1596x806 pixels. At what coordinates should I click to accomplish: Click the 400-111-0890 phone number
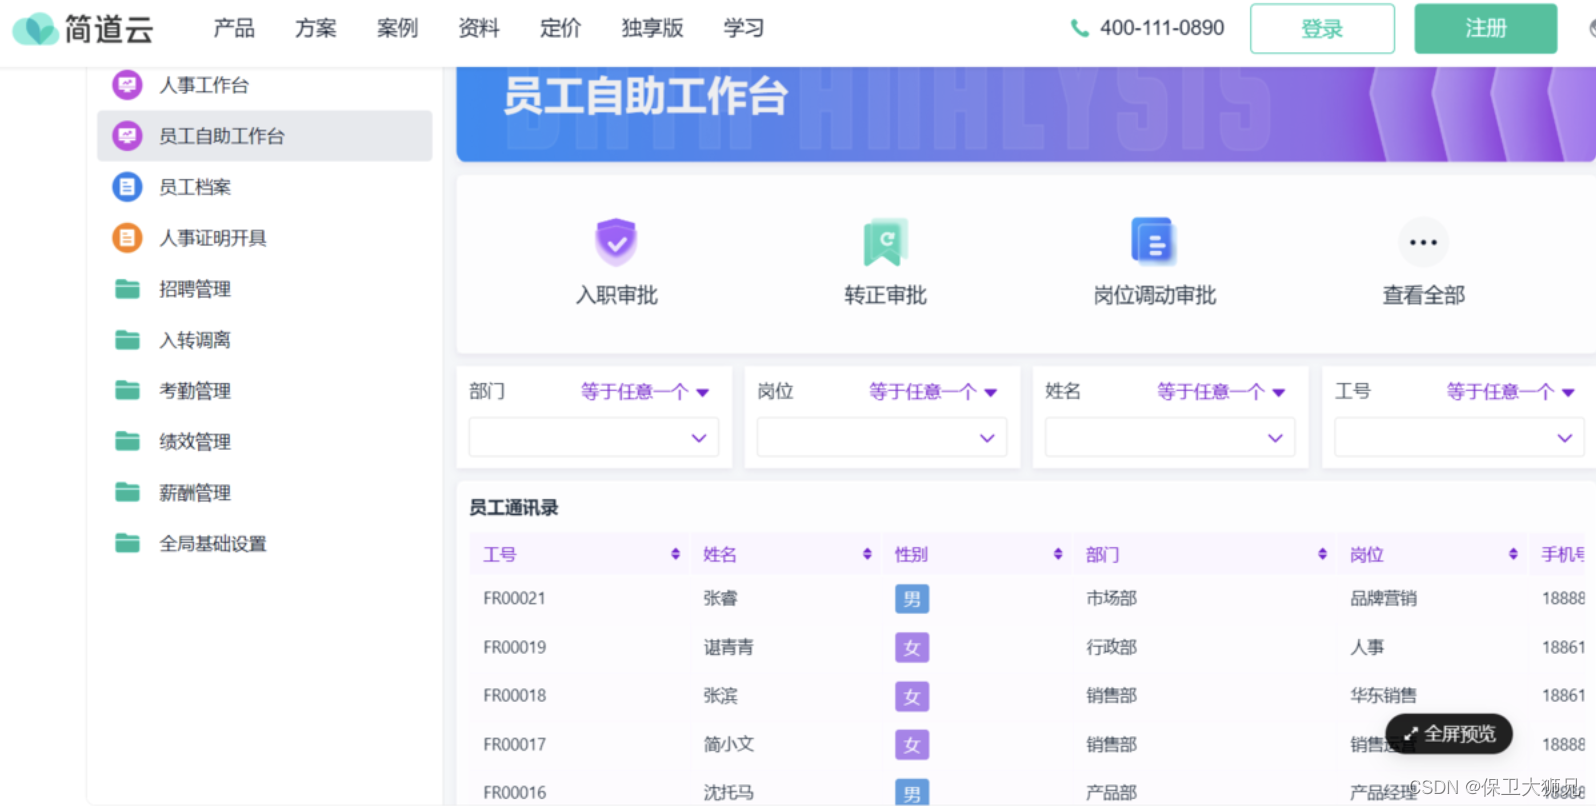pyautogui.click(x=1162, y=28)
